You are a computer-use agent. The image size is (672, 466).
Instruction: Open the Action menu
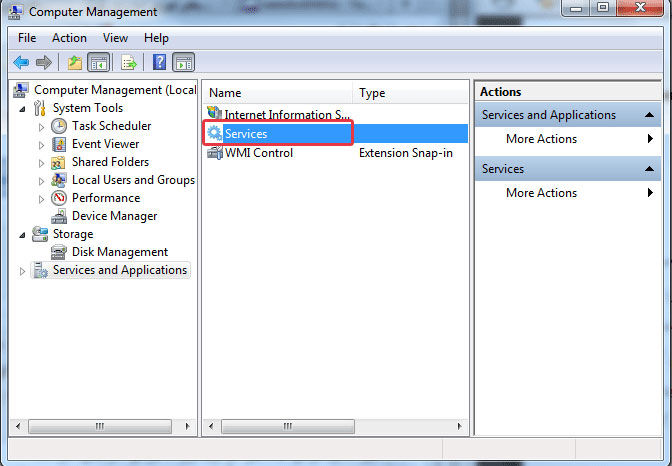tap(69, 38)
